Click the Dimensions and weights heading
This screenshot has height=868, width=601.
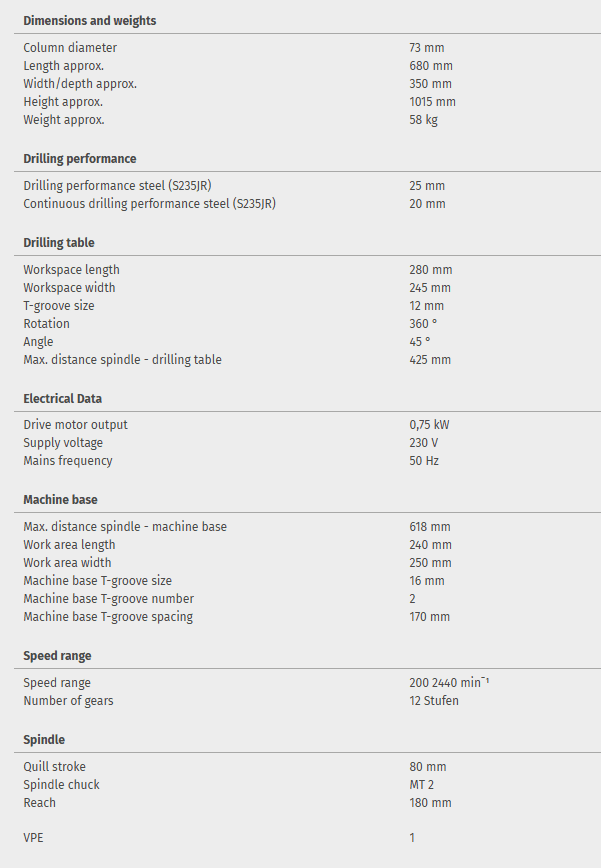(90, 20)
